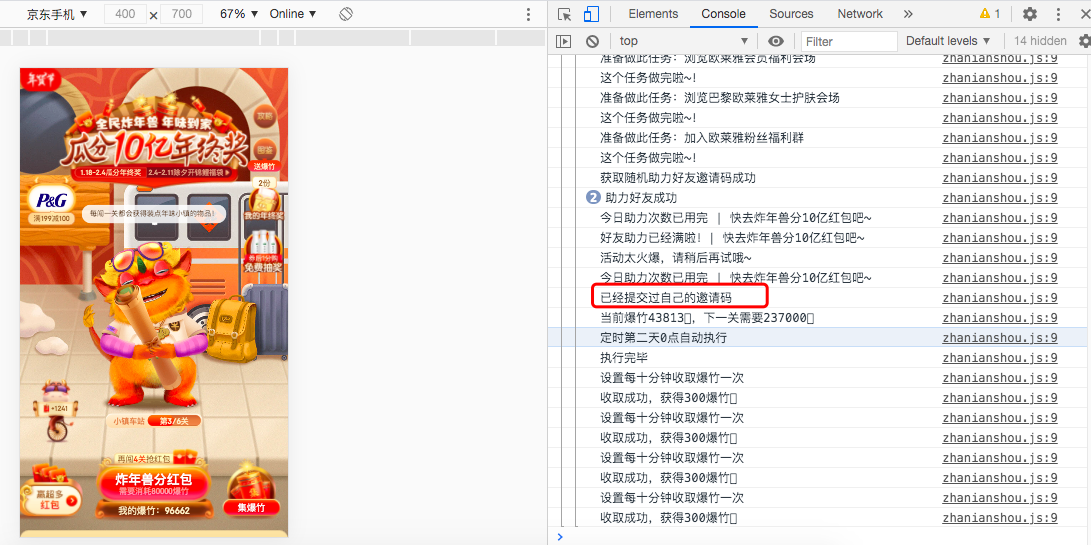Open source link beside 获取随机助力好友邀请码成功
Image resolution: width=1091 pixels, height=545 pixels.
click(1000, 178)
